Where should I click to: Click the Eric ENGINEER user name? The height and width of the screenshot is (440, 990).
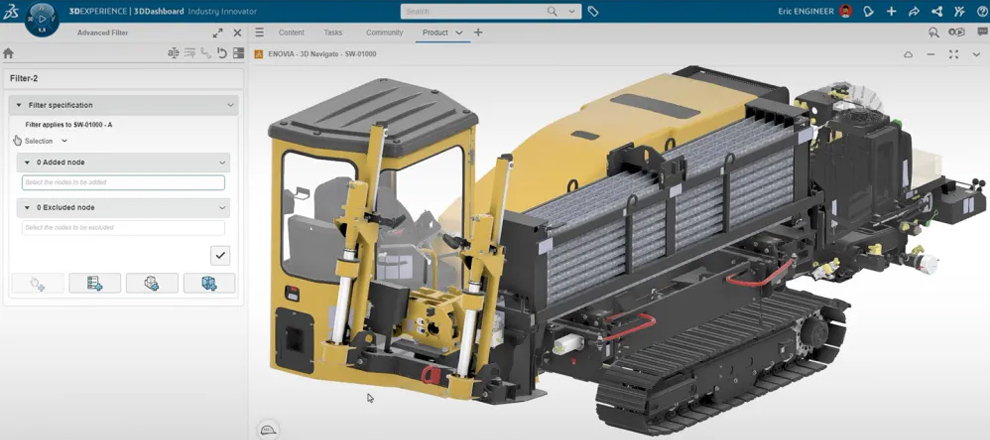pos(807,11)
